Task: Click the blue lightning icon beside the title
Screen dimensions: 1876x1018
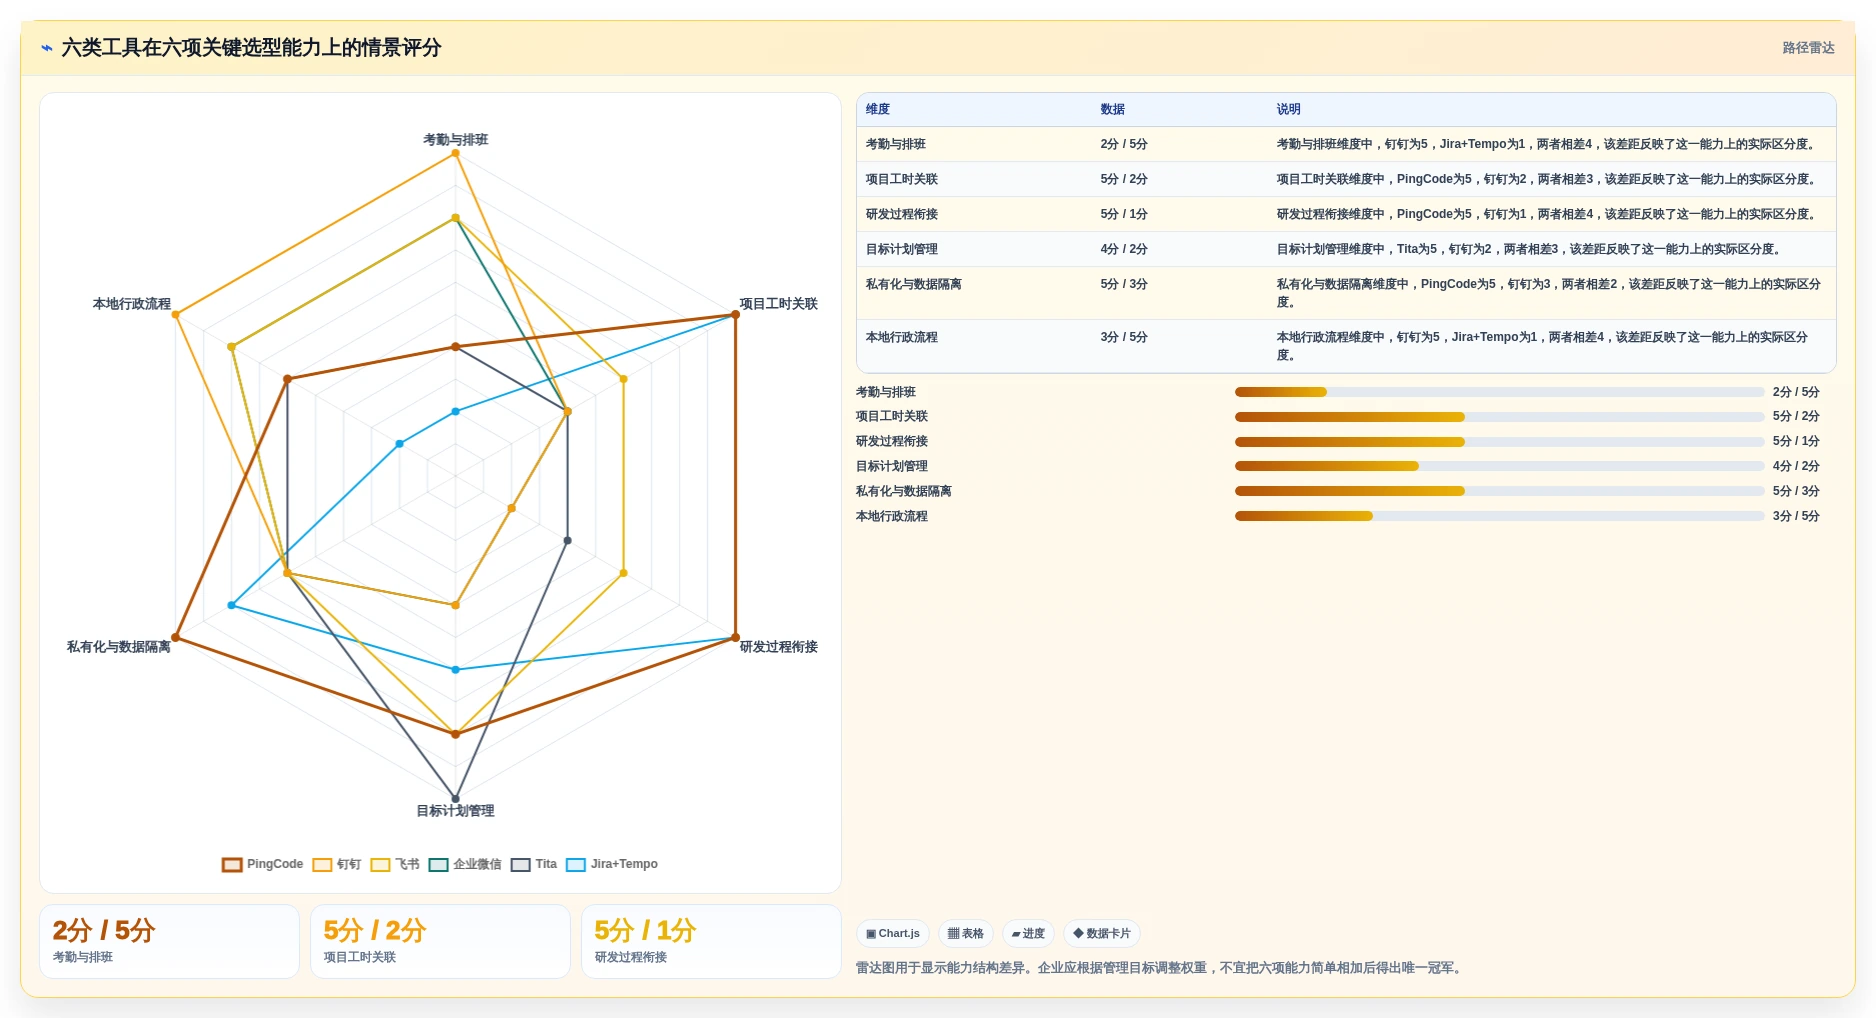Action: pyautogui.click(x=46, y=48)
